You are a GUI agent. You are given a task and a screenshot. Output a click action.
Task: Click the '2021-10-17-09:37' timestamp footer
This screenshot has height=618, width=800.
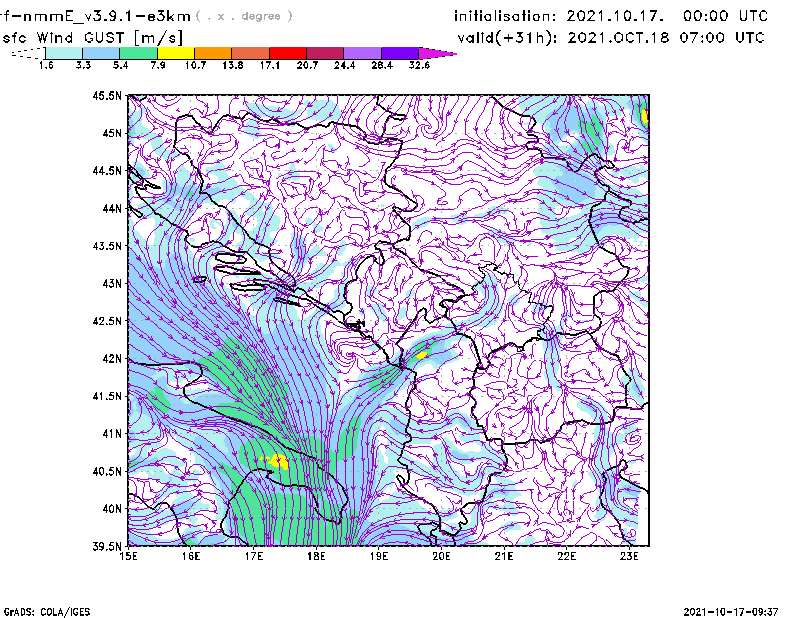coord(731,612)
